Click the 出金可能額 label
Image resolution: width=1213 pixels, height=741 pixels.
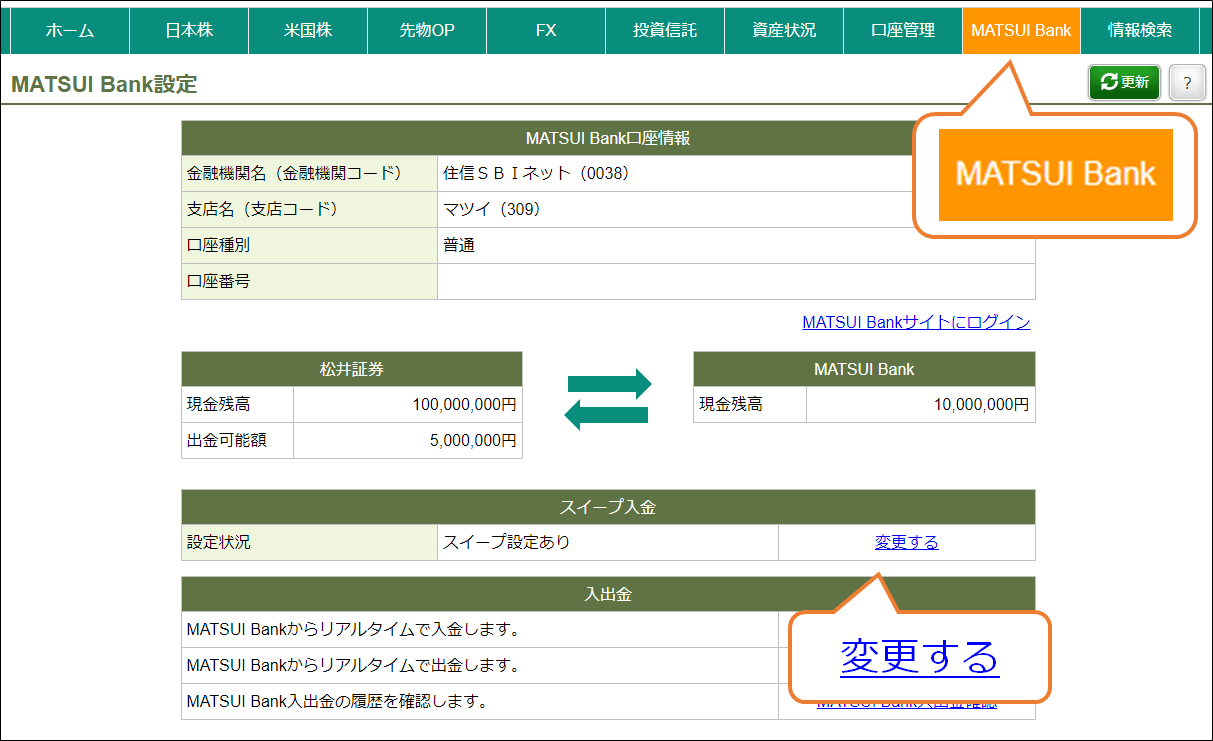227,440
